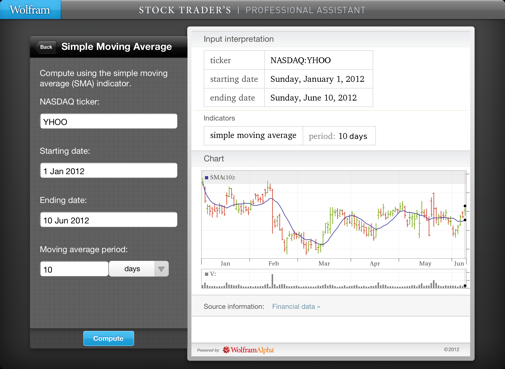Click the Stock Trader's Professional Assistant title
This screenshot has height=369, width=505.
pyautogui.click(x=252, y=10)
